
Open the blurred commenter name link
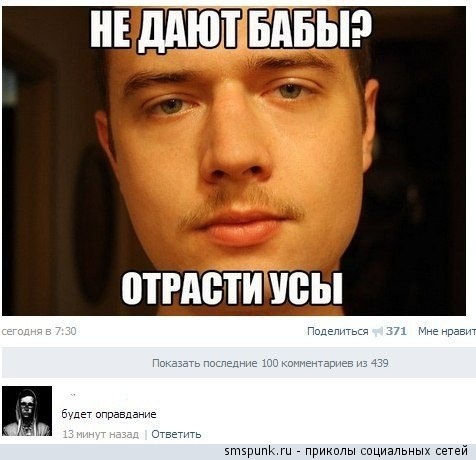95,396
